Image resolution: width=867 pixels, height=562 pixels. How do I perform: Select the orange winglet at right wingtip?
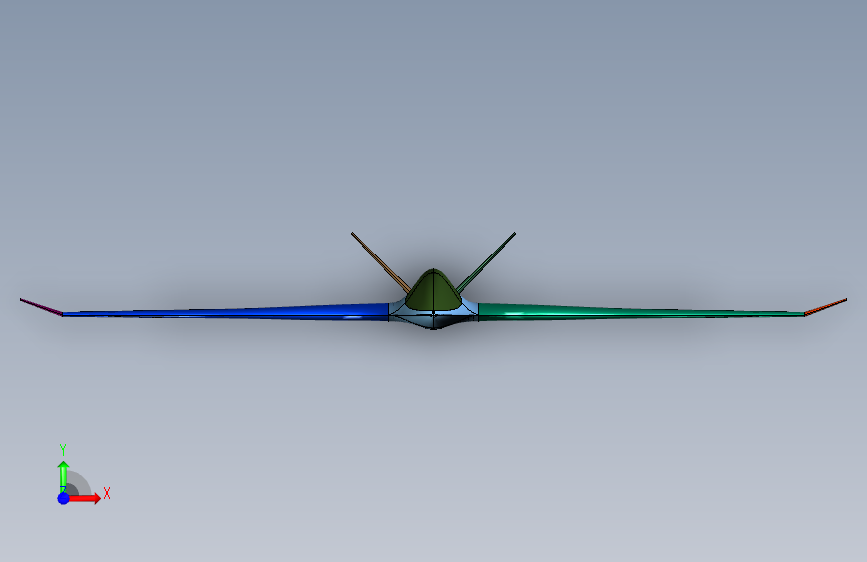[826, 306]
